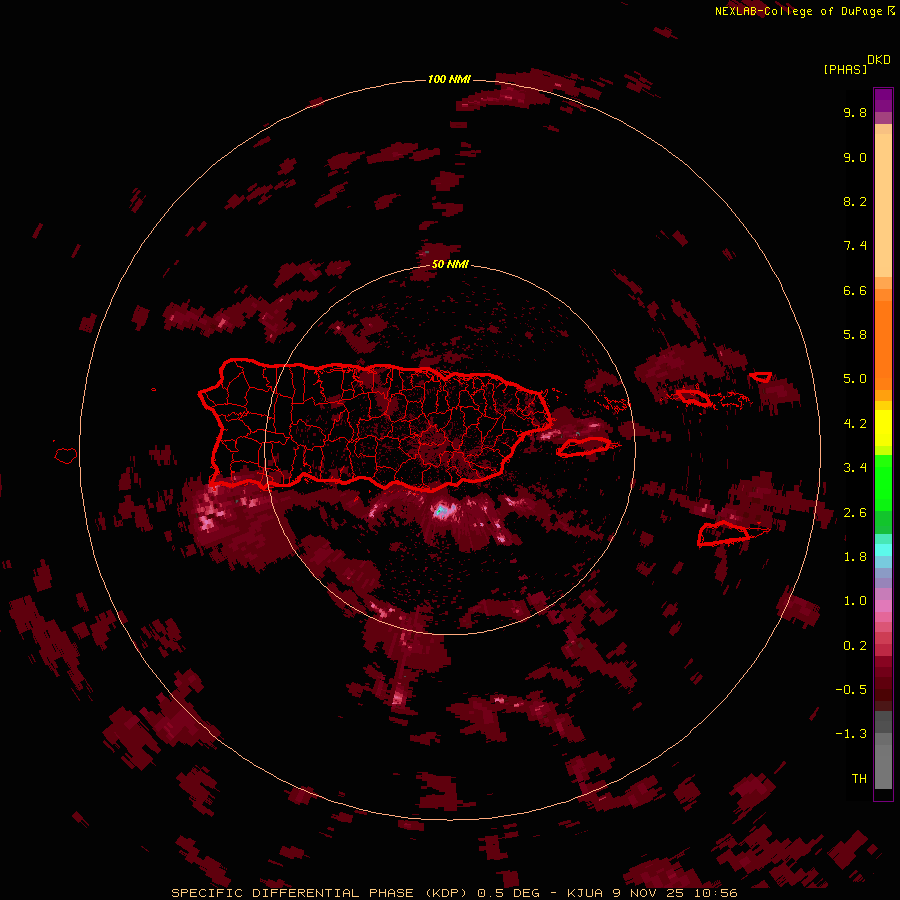This screenshot has width=900, height=900.
Task: Click the 100 NMI range ring label
Action: [449, 79]
